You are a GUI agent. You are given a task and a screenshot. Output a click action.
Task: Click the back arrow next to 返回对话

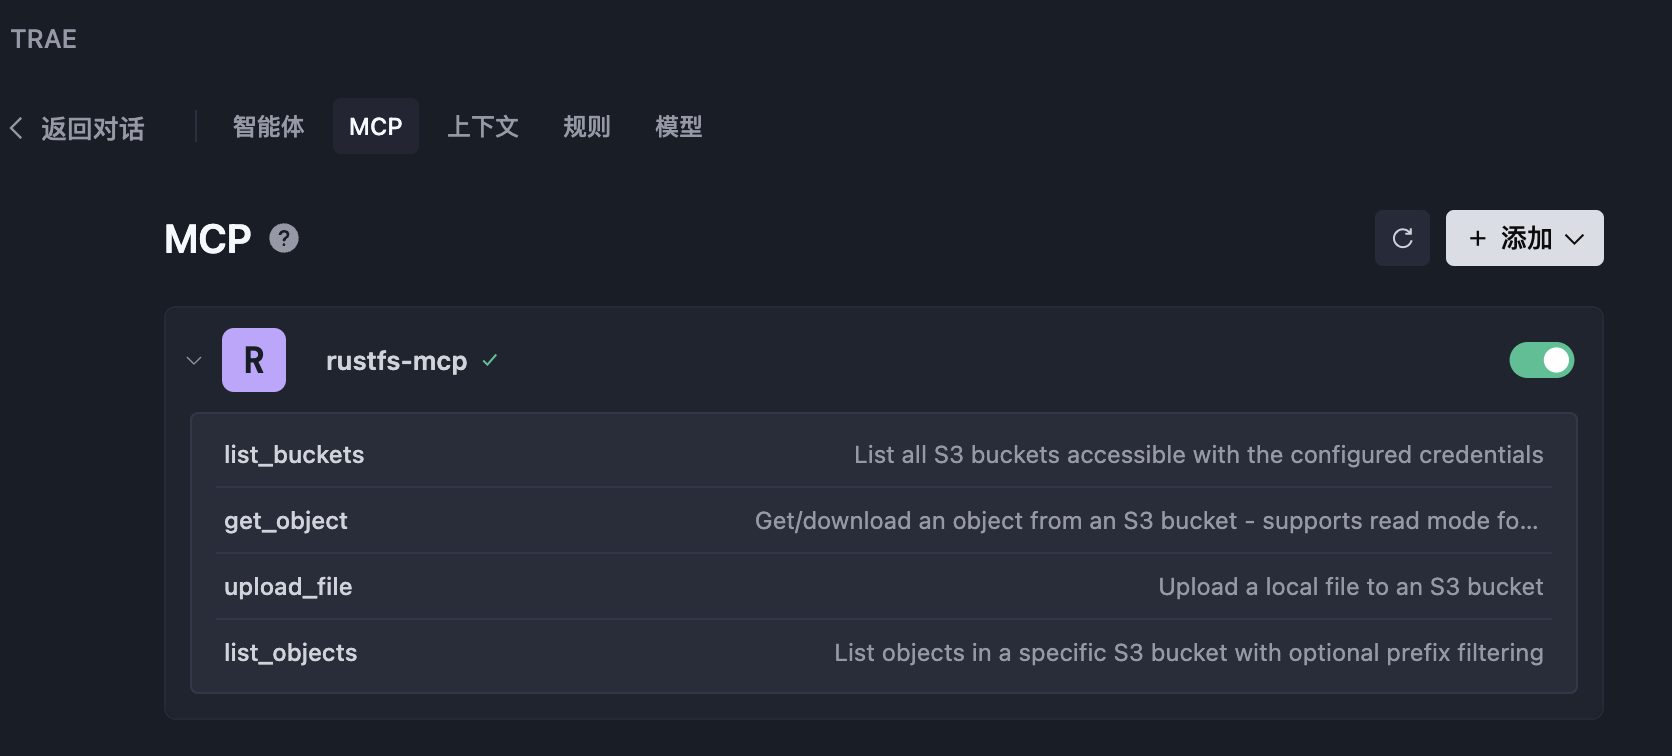[15, 127]
